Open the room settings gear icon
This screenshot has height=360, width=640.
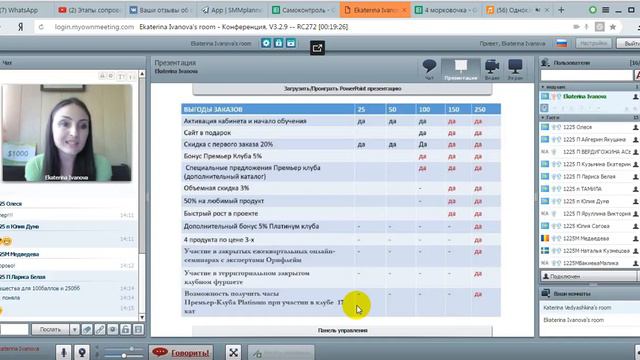click(x=266, y=43)
